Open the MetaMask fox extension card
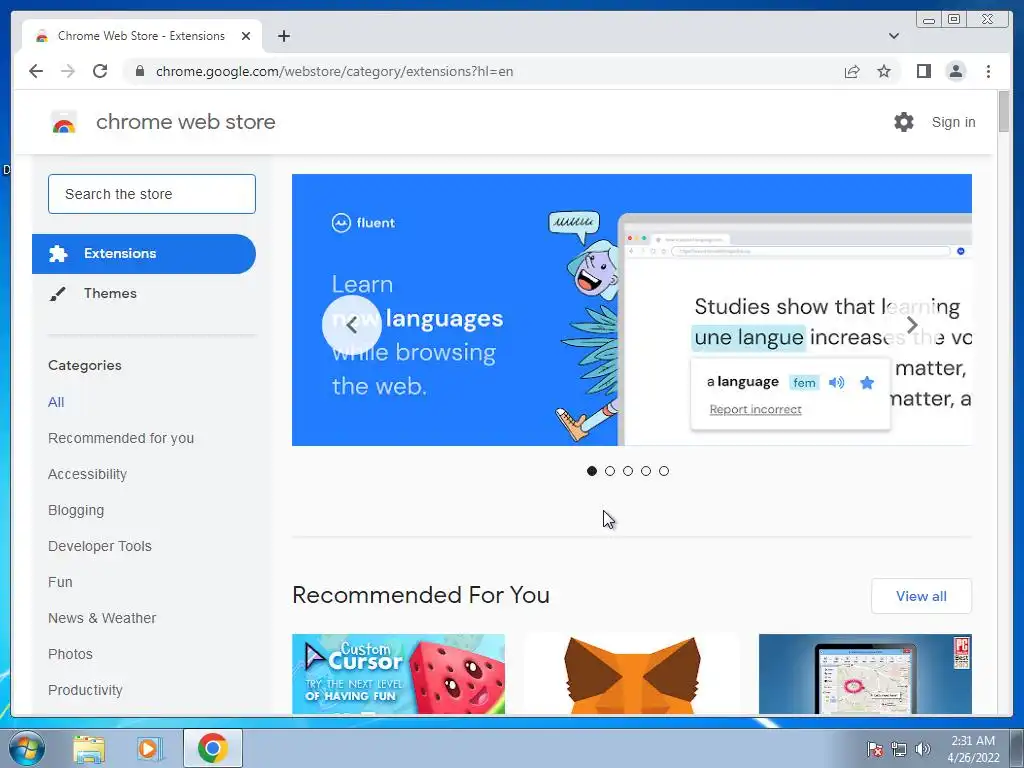 (x=632, y=674)
